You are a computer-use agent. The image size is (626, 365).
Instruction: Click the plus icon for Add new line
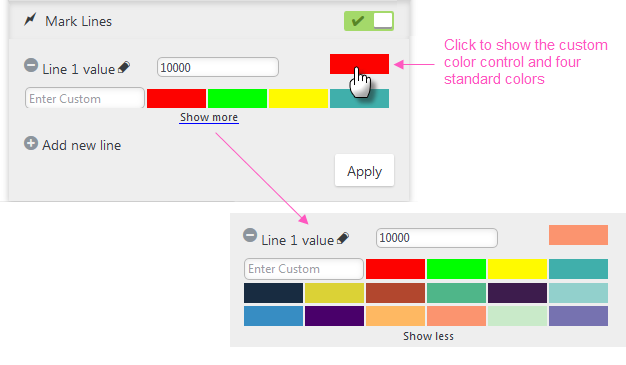coord(31,143)
